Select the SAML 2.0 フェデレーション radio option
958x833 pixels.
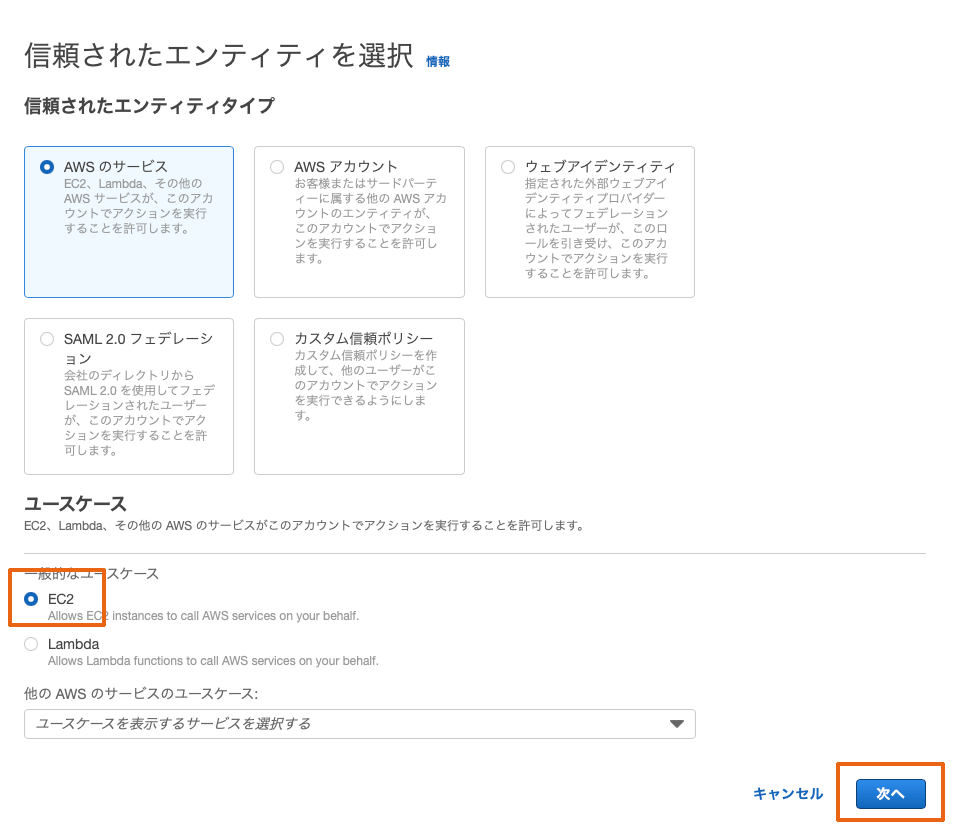coord(46,339)
